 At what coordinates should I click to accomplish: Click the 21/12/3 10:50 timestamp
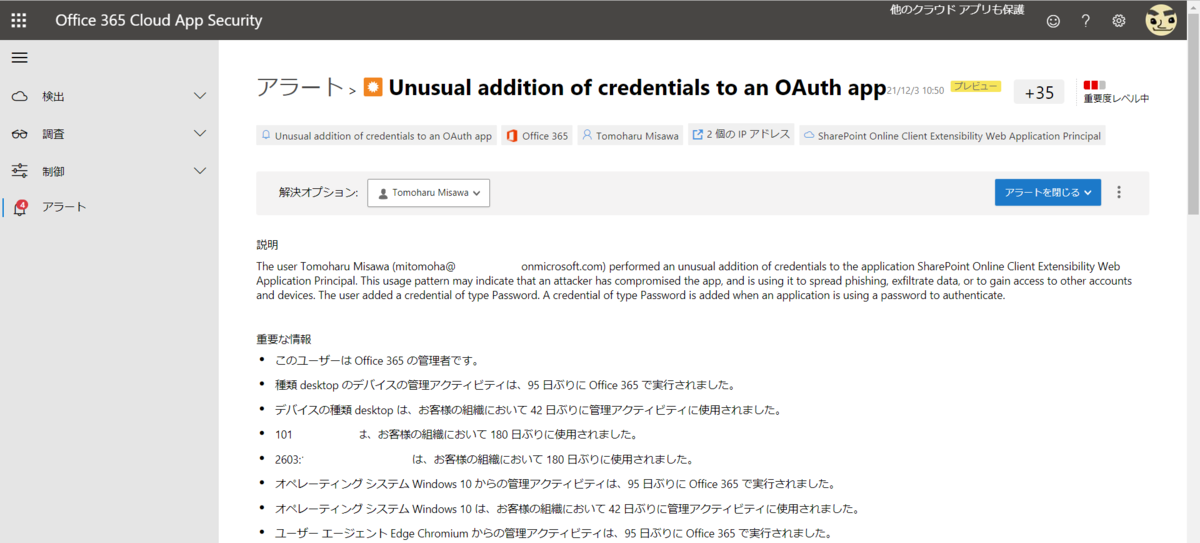tap(916, 90)
